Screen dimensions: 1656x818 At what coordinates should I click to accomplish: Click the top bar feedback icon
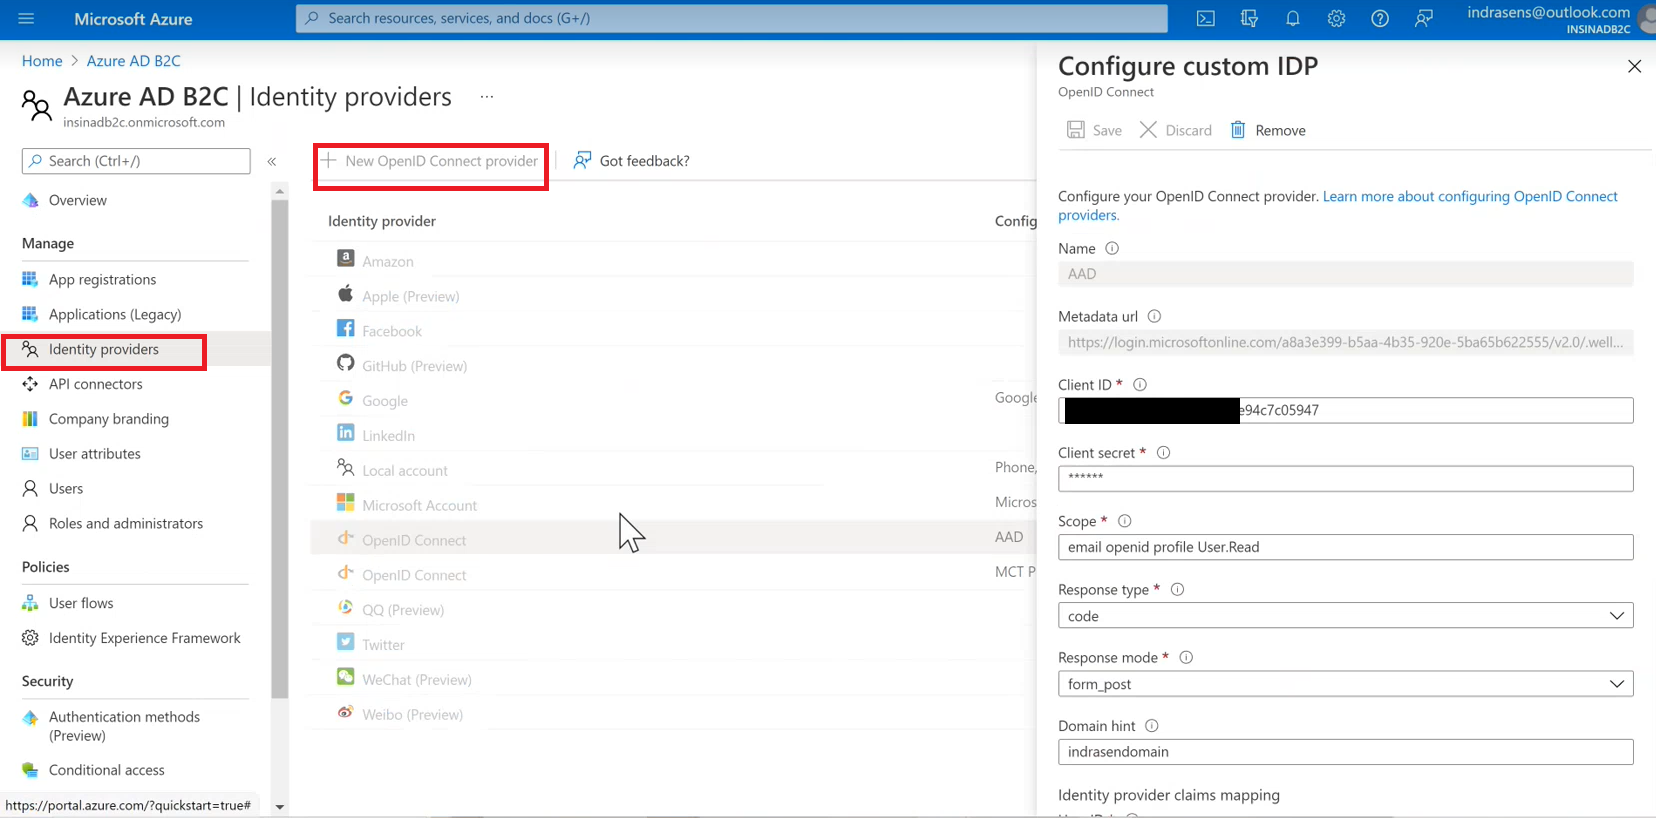[x=1424, y=19]
